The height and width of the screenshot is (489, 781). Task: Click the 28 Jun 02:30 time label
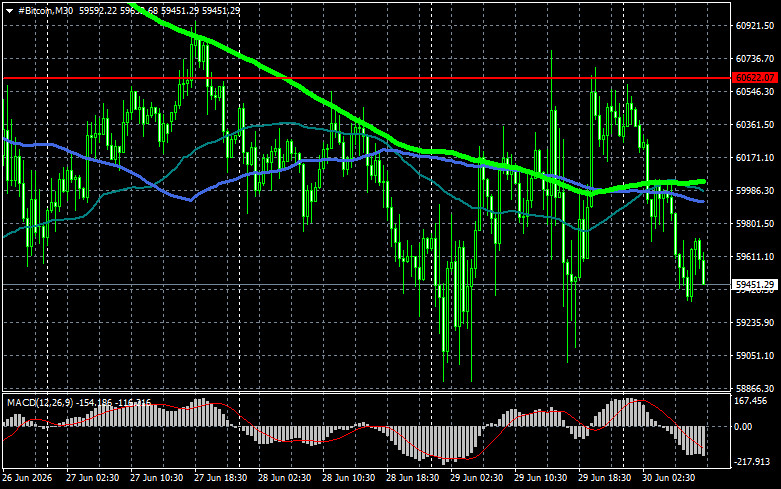pos(284,478)
